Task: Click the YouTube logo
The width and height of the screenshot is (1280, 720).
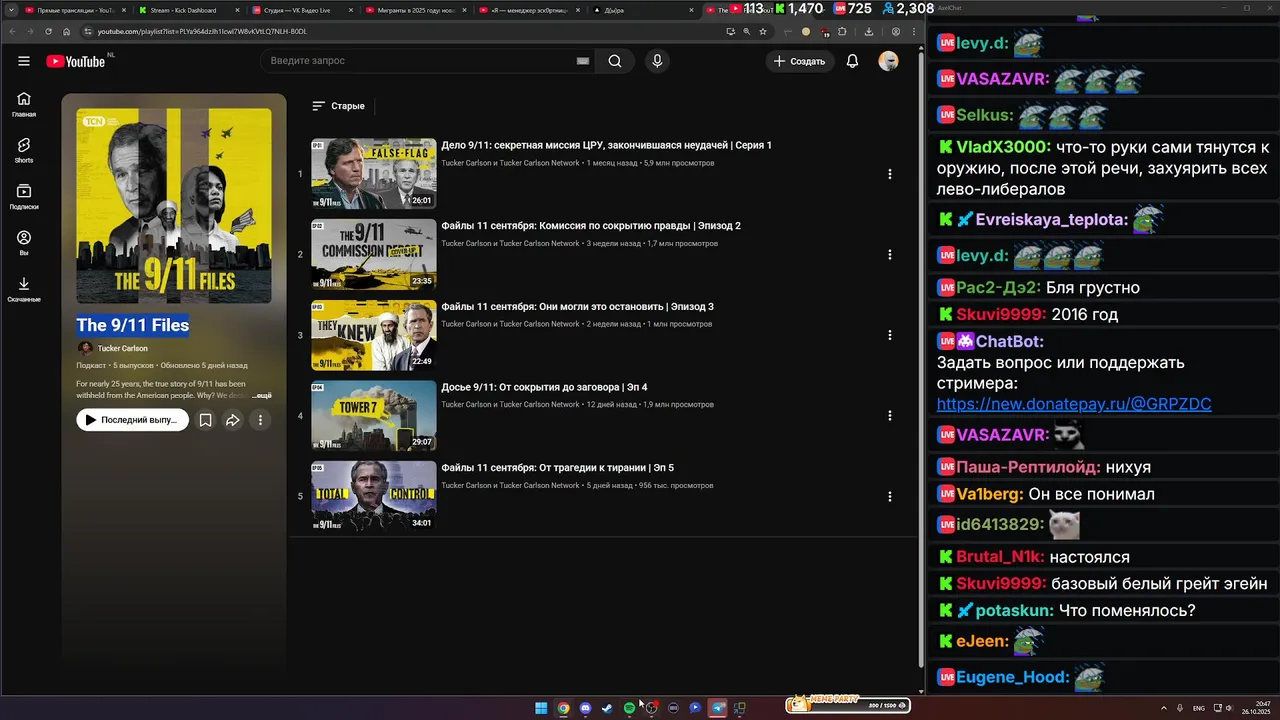Action: [x=76, y=61]
